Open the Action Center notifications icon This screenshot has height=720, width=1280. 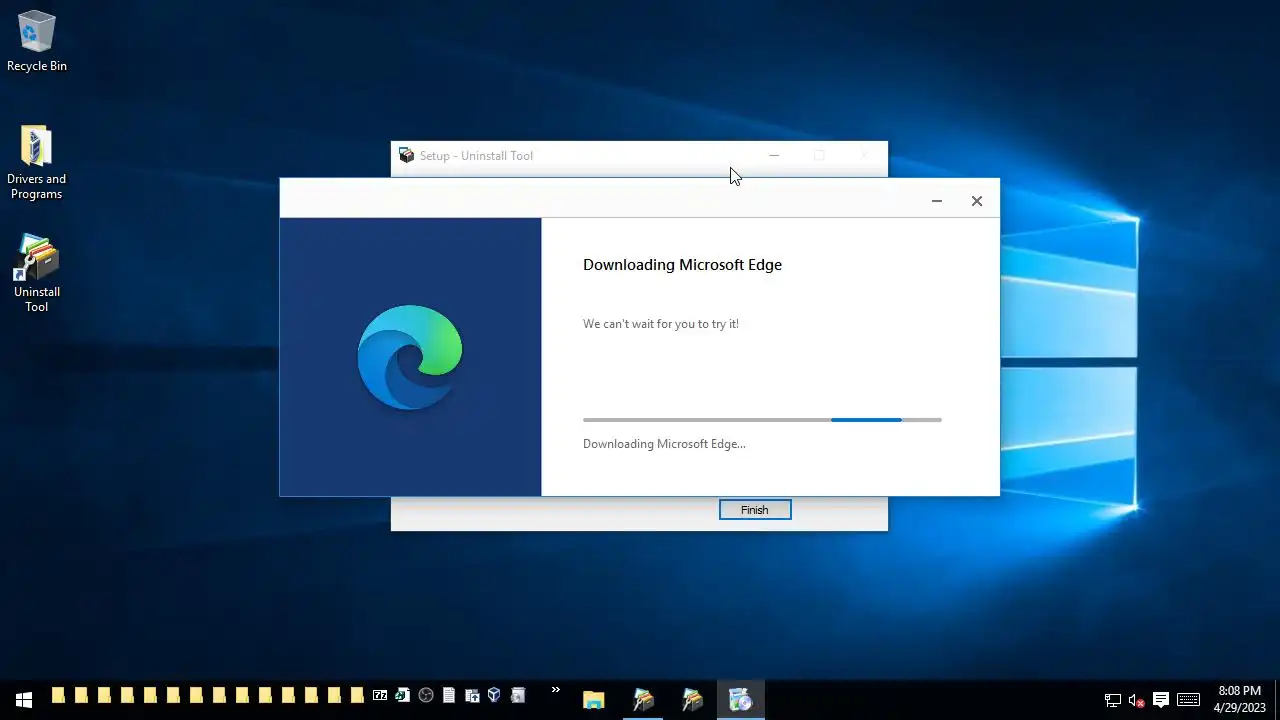(1161, 700)
